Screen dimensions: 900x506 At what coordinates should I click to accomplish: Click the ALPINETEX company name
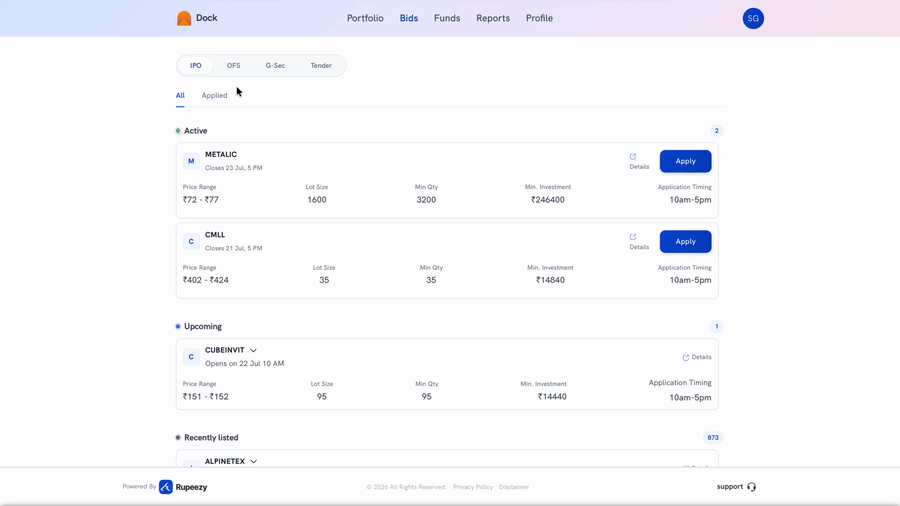[x=224, y=461]
